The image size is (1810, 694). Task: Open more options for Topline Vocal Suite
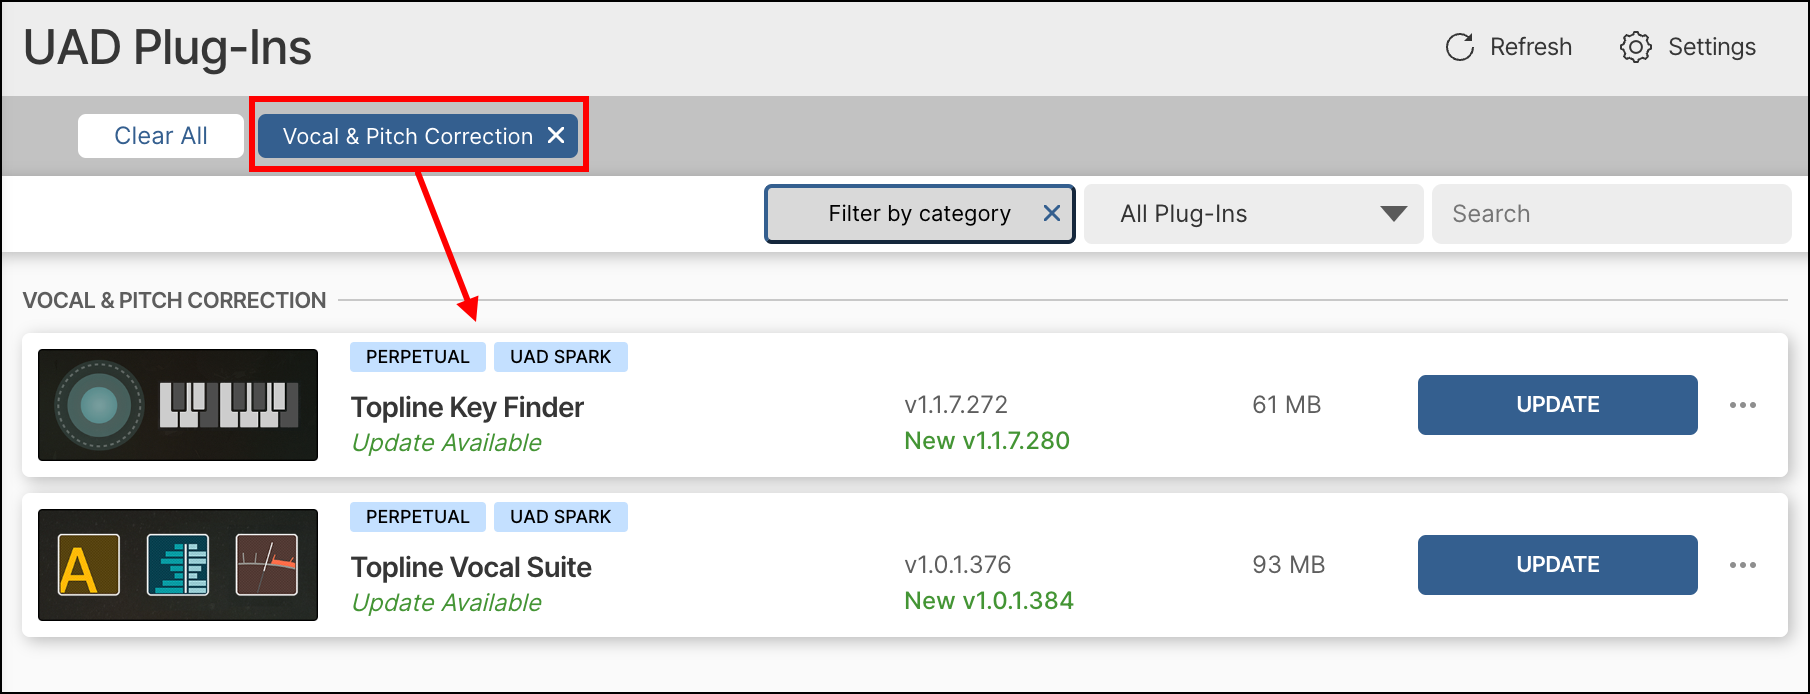pyautogui.click(x=1742, y=565)
